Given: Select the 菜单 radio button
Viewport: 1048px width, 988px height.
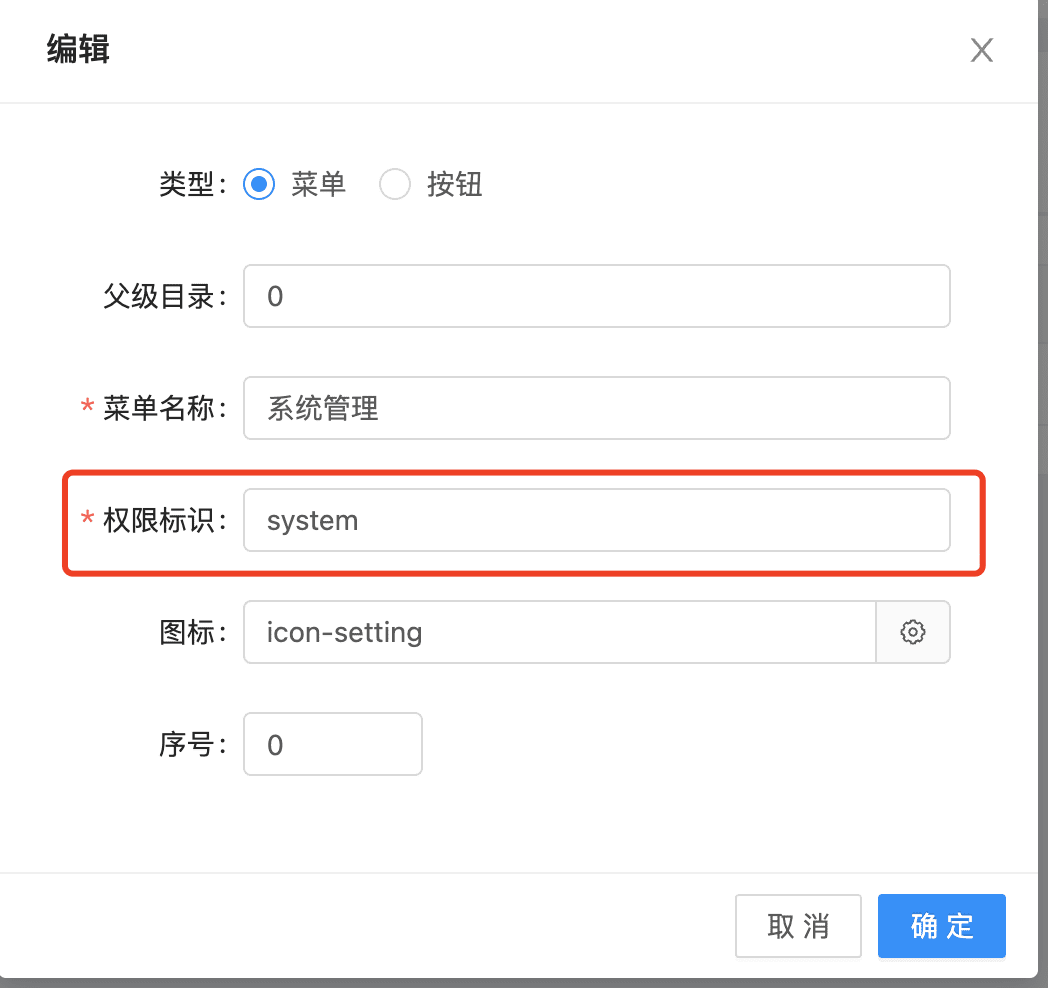Looking at the screenshot, I should 259,184.
